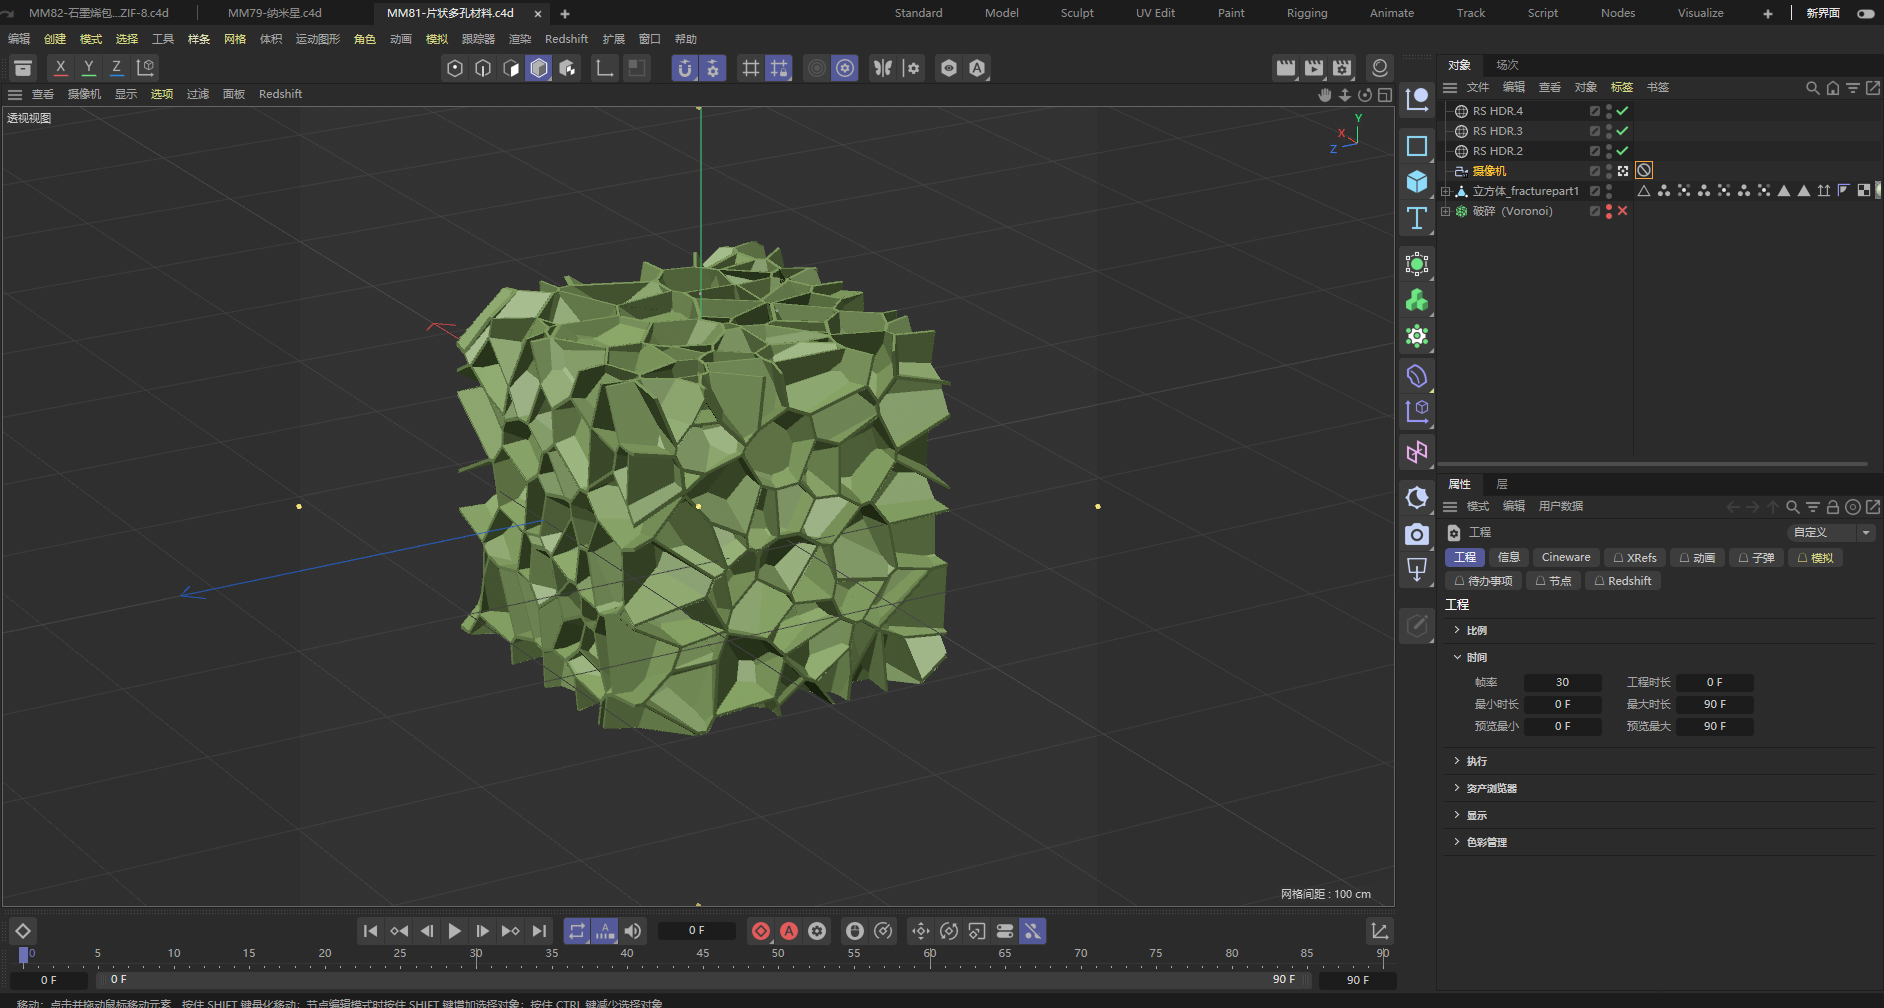Click the locked workplane grid icon
This screenshot has width=1884, height=1008.
(779, 68)
